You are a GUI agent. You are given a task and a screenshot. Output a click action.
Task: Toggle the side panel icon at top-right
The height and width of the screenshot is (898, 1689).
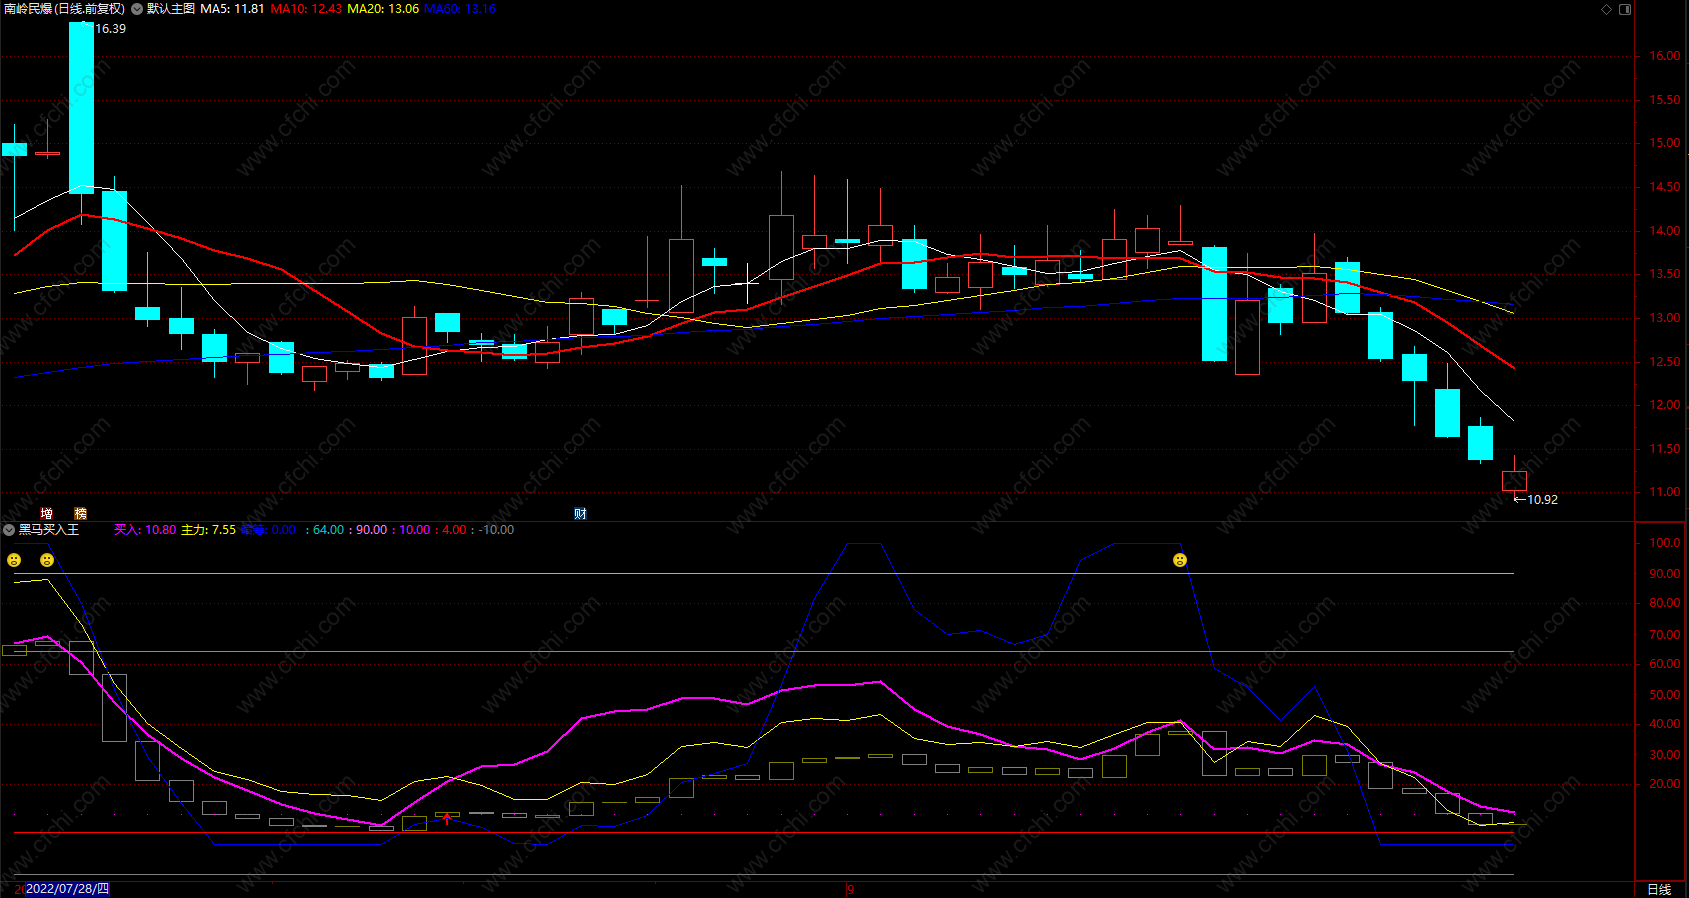click(1625, 9)
